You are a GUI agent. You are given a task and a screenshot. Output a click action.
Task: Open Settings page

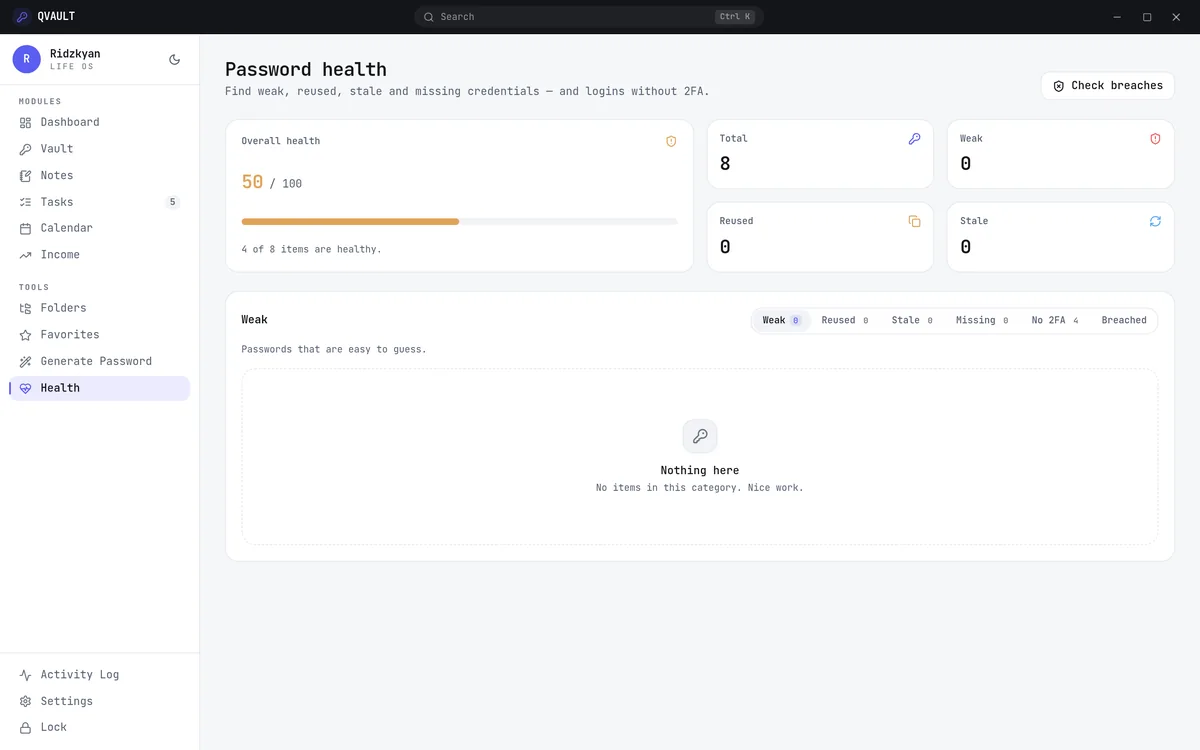100,701
